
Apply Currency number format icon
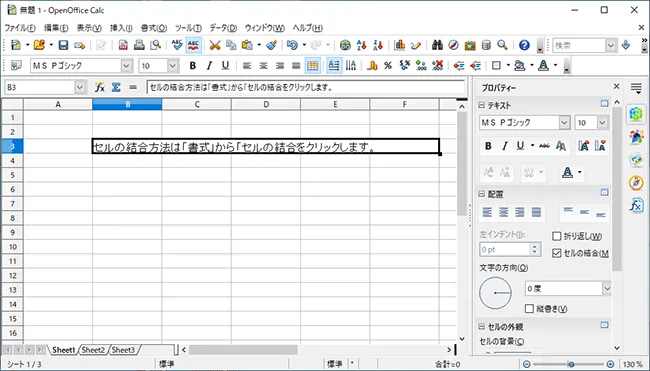372,65
